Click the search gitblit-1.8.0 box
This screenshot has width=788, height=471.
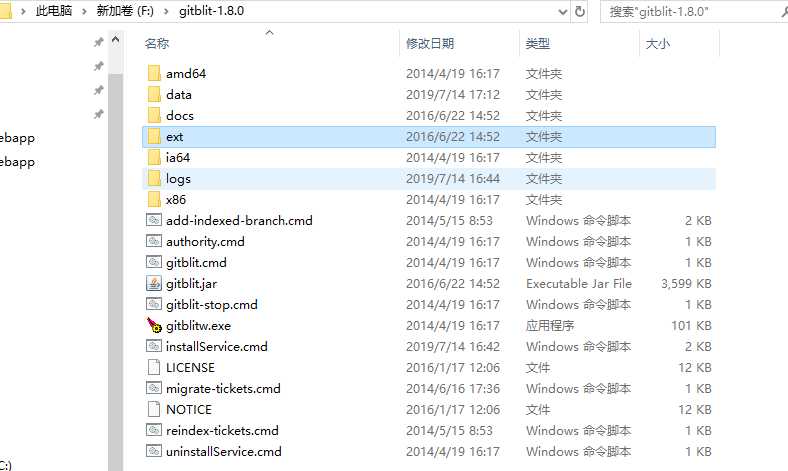(694, 12)
